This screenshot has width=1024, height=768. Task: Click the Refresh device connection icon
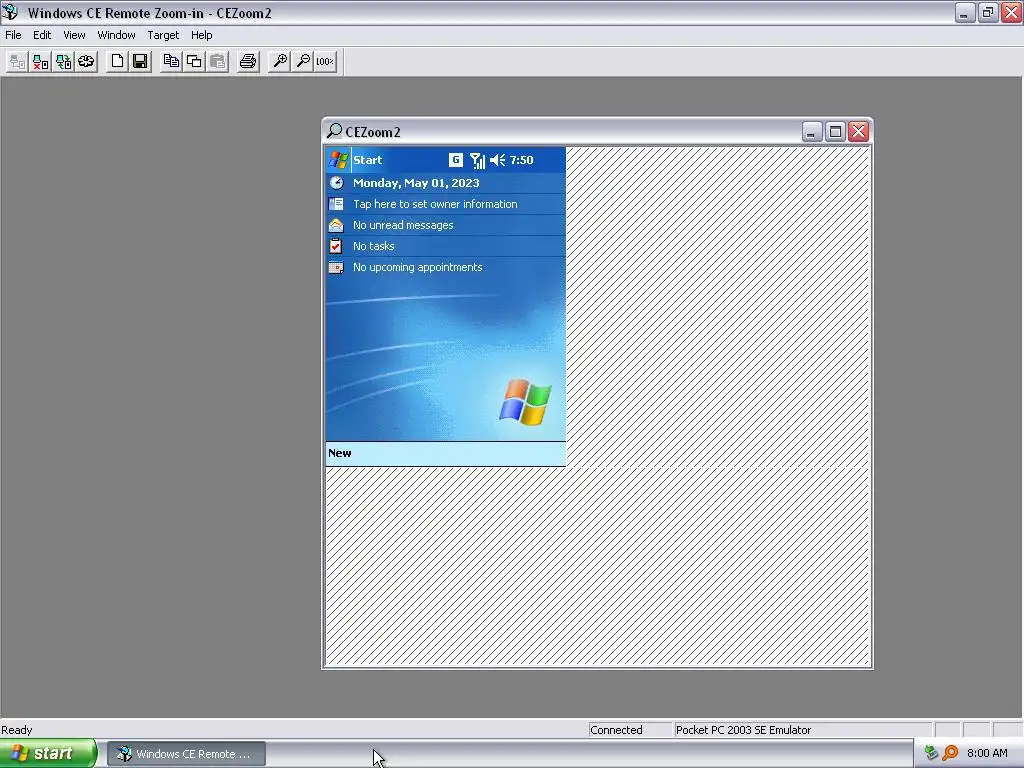pyautogui.click(x=63, y=61)
